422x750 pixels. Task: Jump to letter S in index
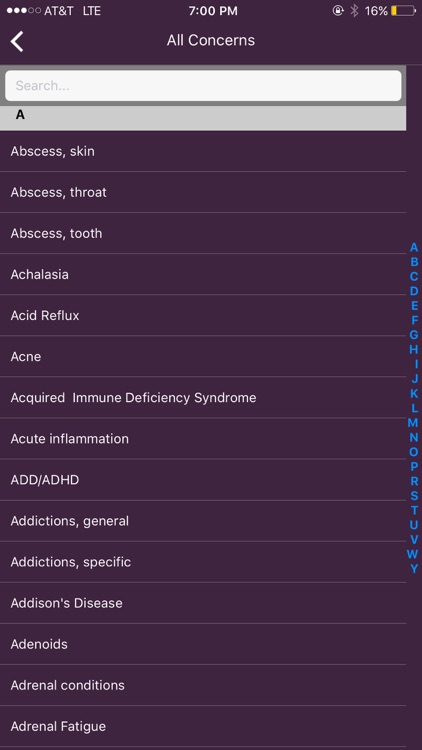coord(414,496)
